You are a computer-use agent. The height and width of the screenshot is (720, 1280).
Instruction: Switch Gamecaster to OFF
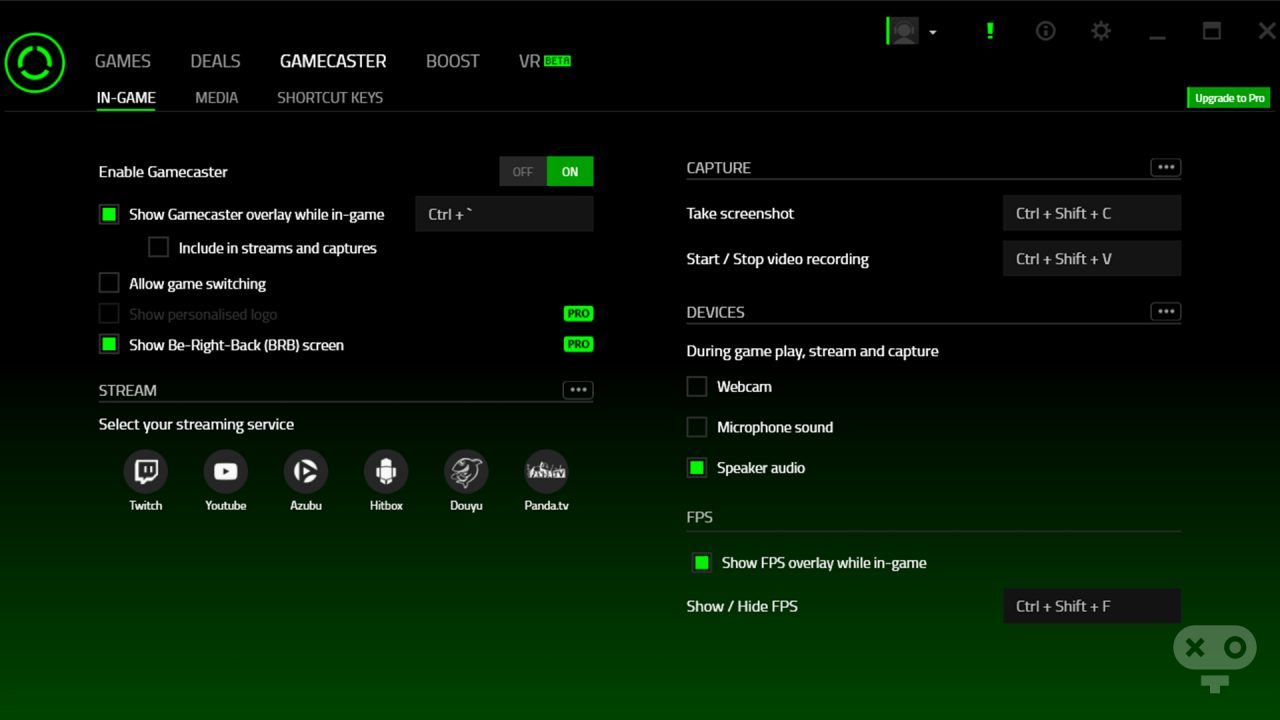523,172
